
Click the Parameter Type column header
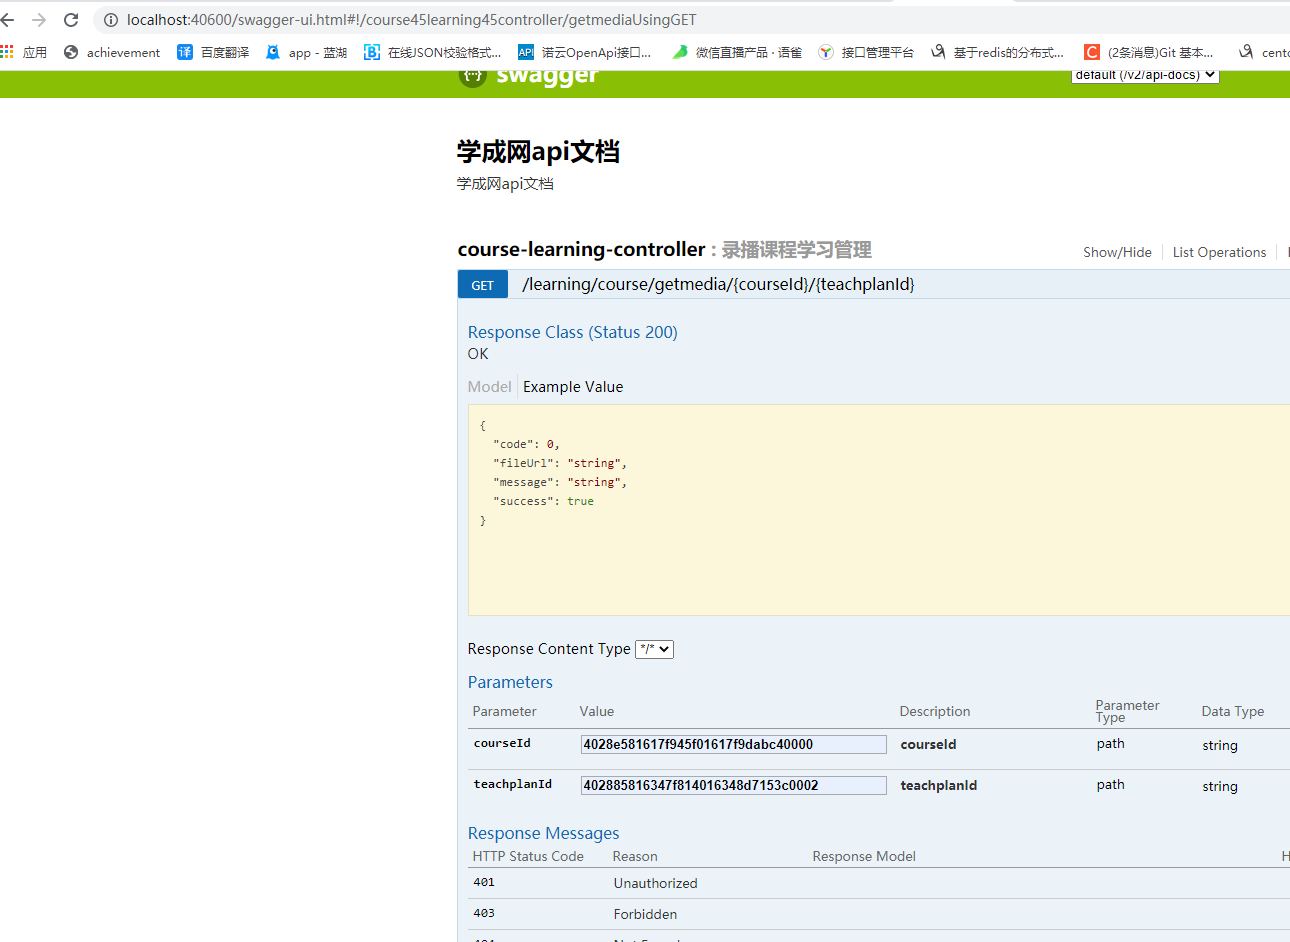[1128, 711]
